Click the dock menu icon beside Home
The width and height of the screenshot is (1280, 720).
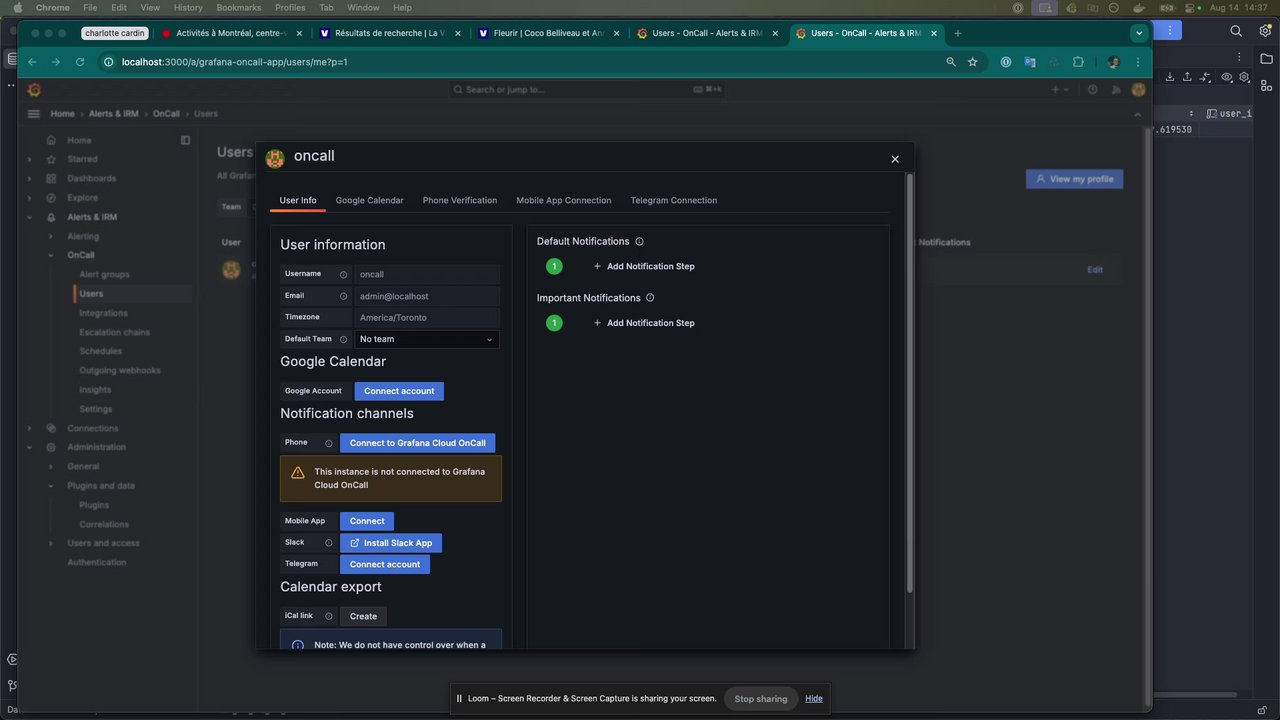pyautogui.click(x=185, y=140)
